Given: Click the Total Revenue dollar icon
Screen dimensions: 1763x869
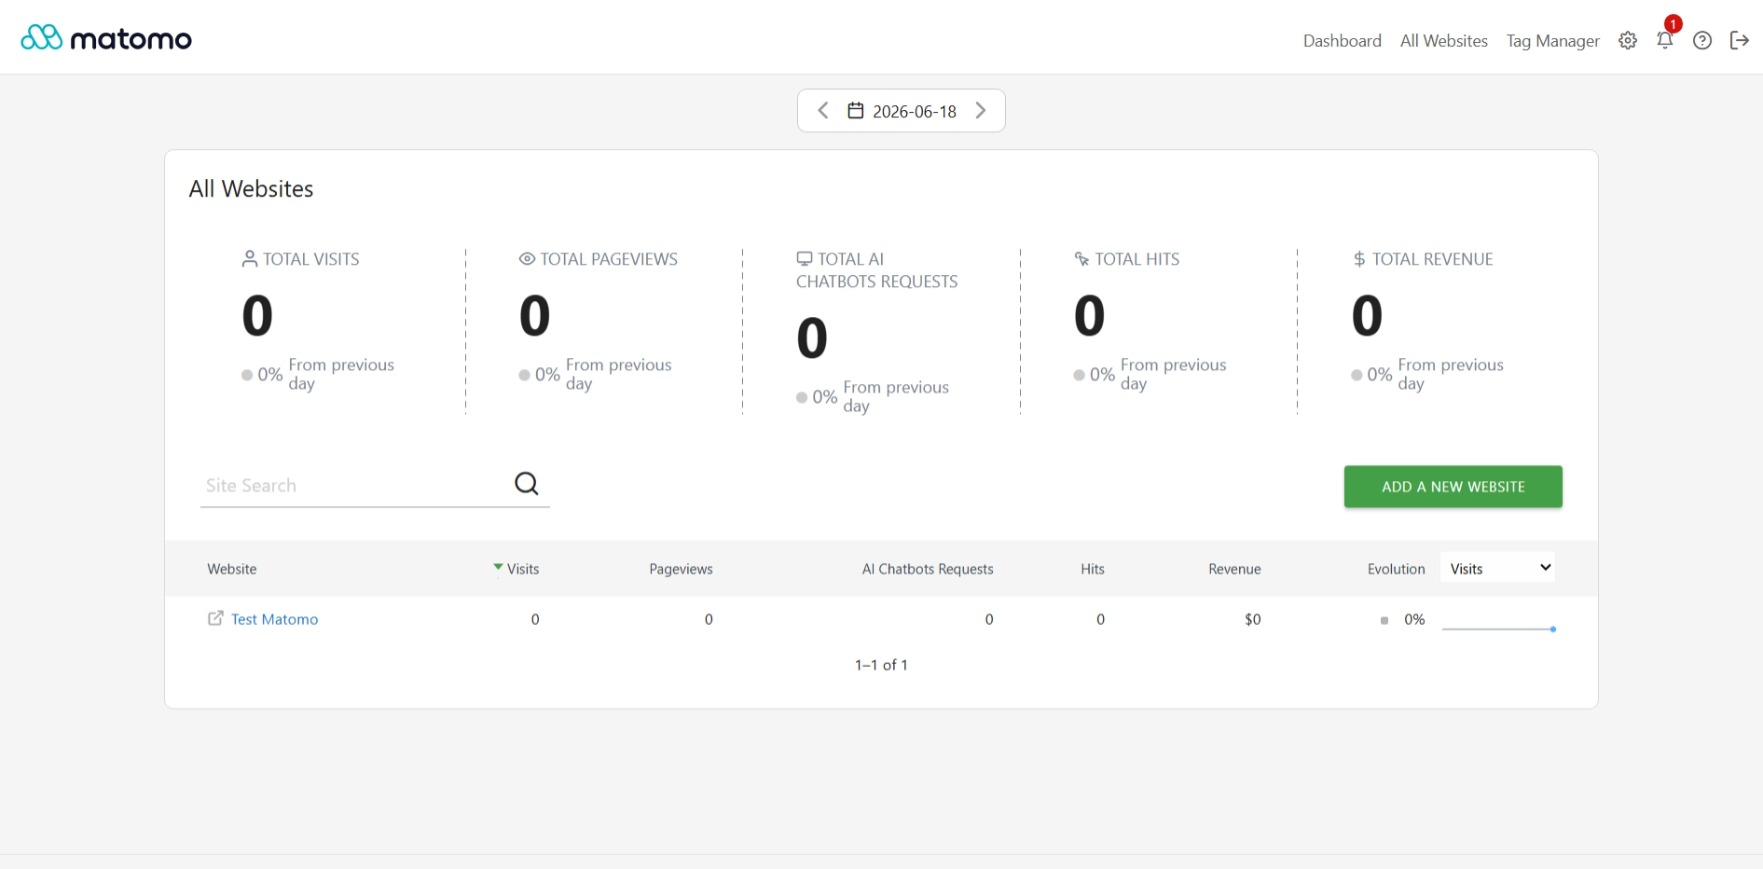Looking at the screenshot, I should pos(1359,259).
